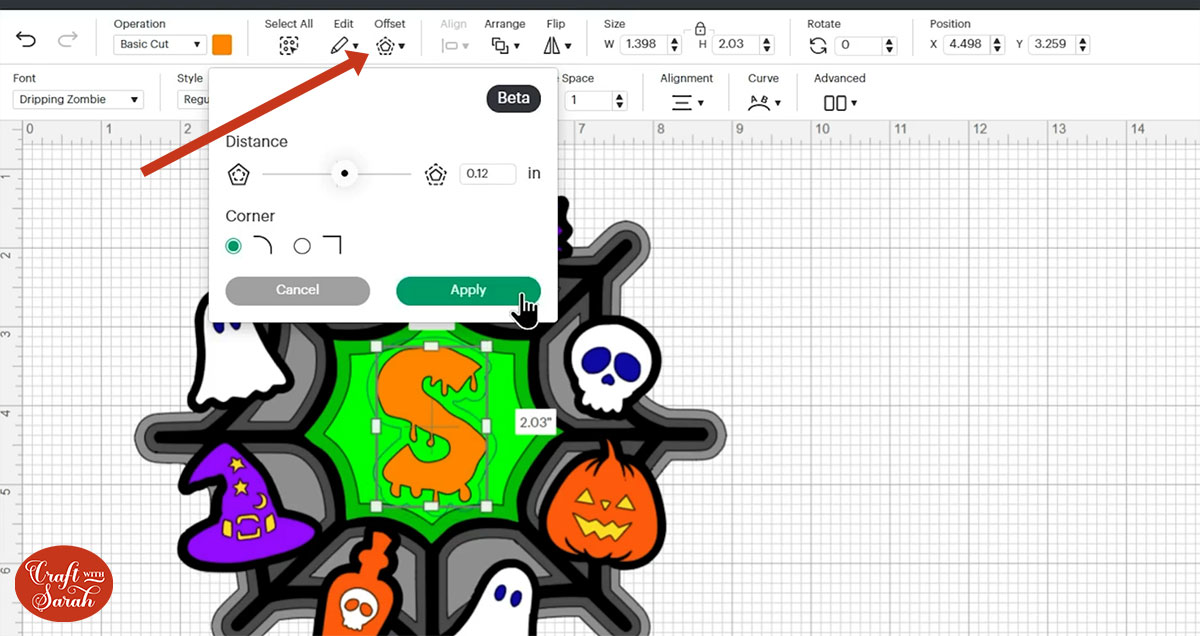Image resolution: width=1200 pixels, height=636 pixels.
Task: Click the Redo arrow icon
Action: tap(68, 40)
